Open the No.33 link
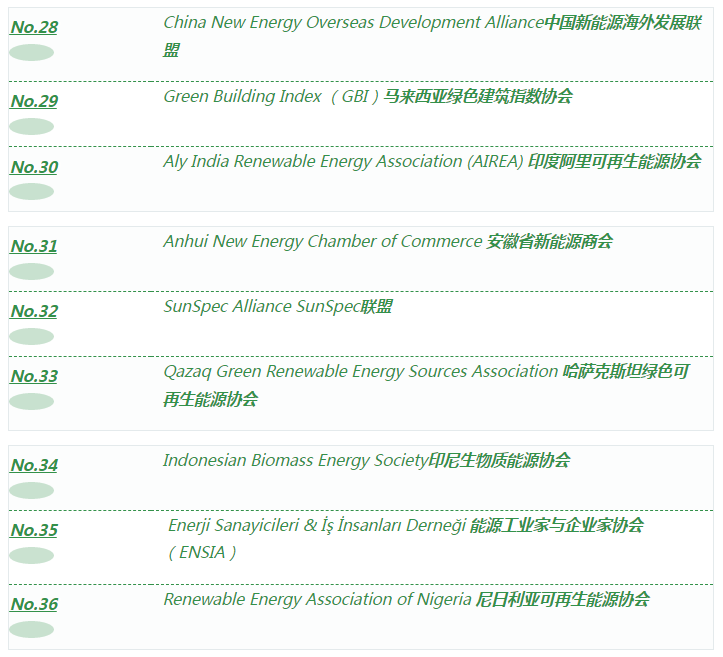 34,376
